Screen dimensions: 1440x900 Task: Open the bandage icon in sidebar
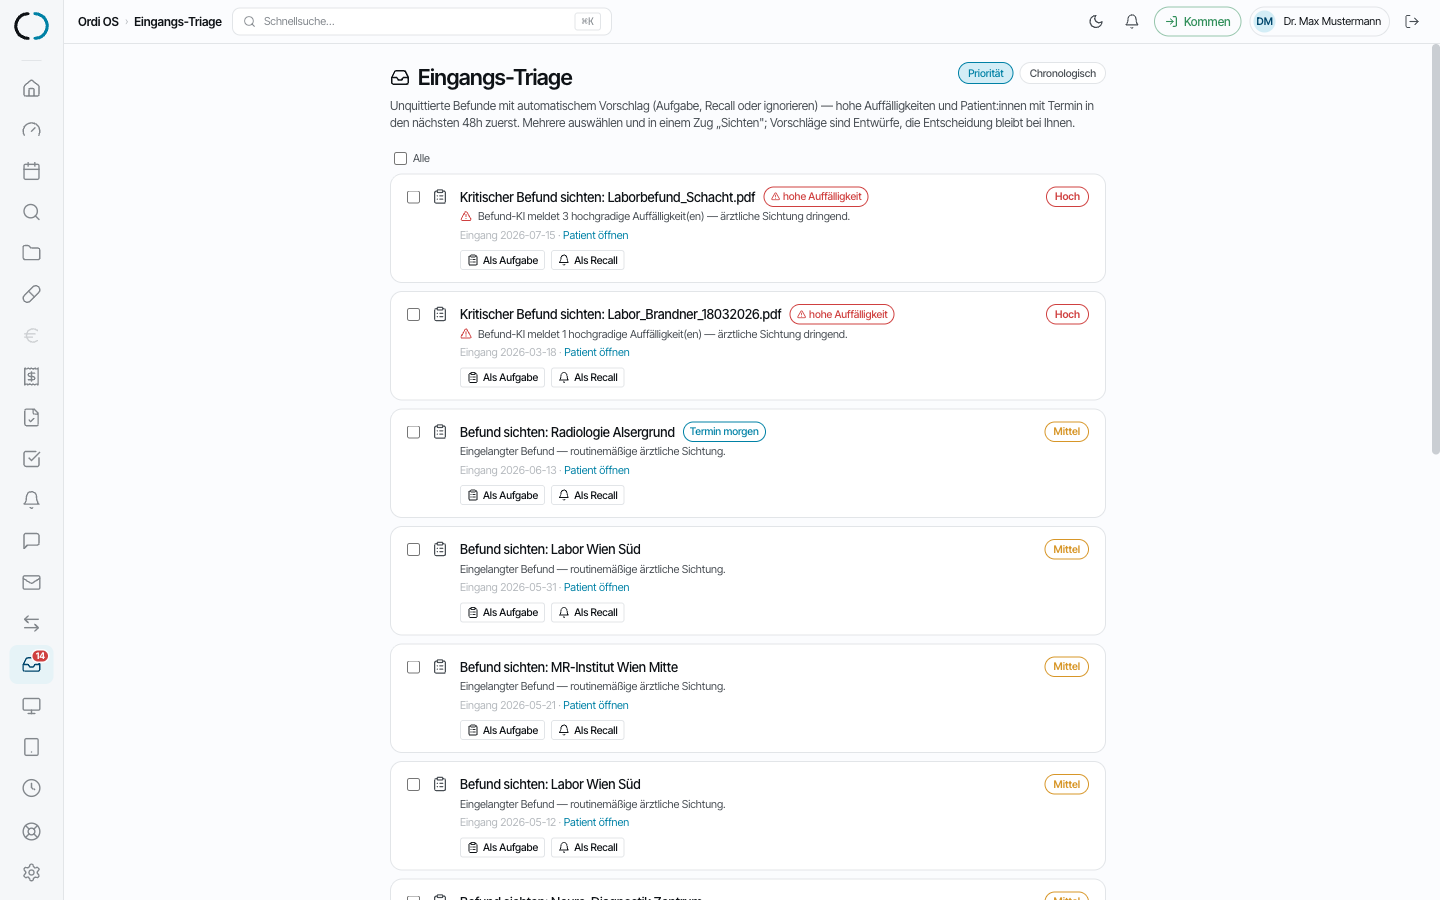(31, 294)
